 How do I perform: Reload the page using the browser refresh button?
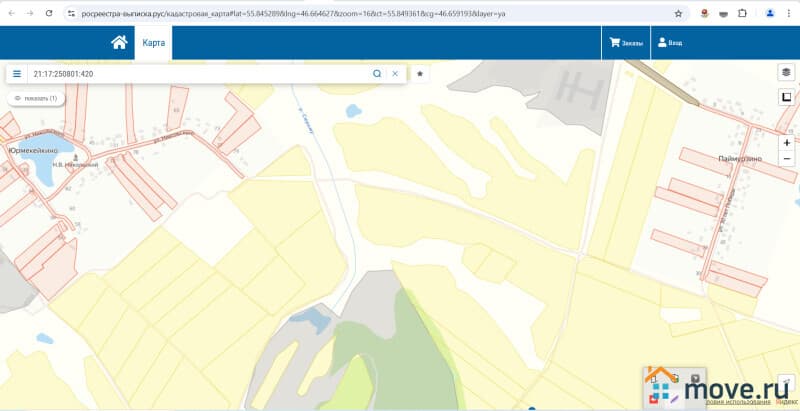point(48,13)
